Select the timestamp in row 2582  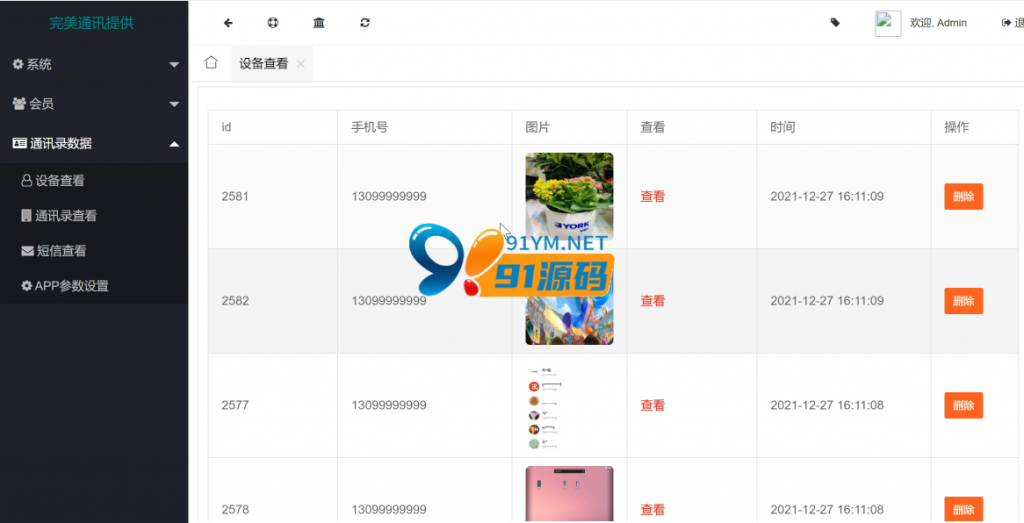pyautogui.click(x=827, y=301)
